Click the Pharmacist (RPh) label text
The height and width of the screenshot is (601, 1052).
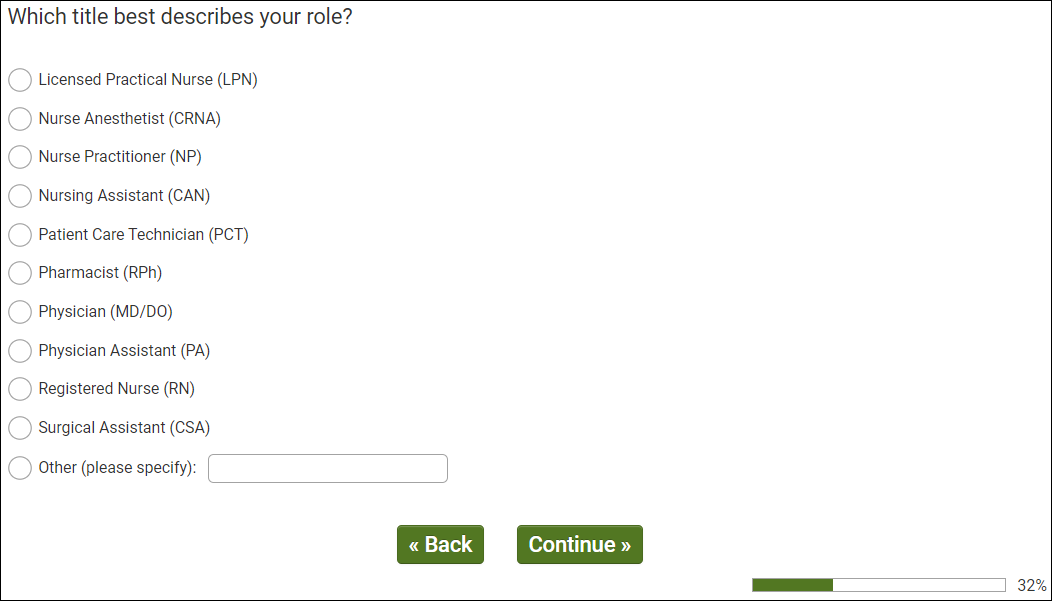[100, 273]
